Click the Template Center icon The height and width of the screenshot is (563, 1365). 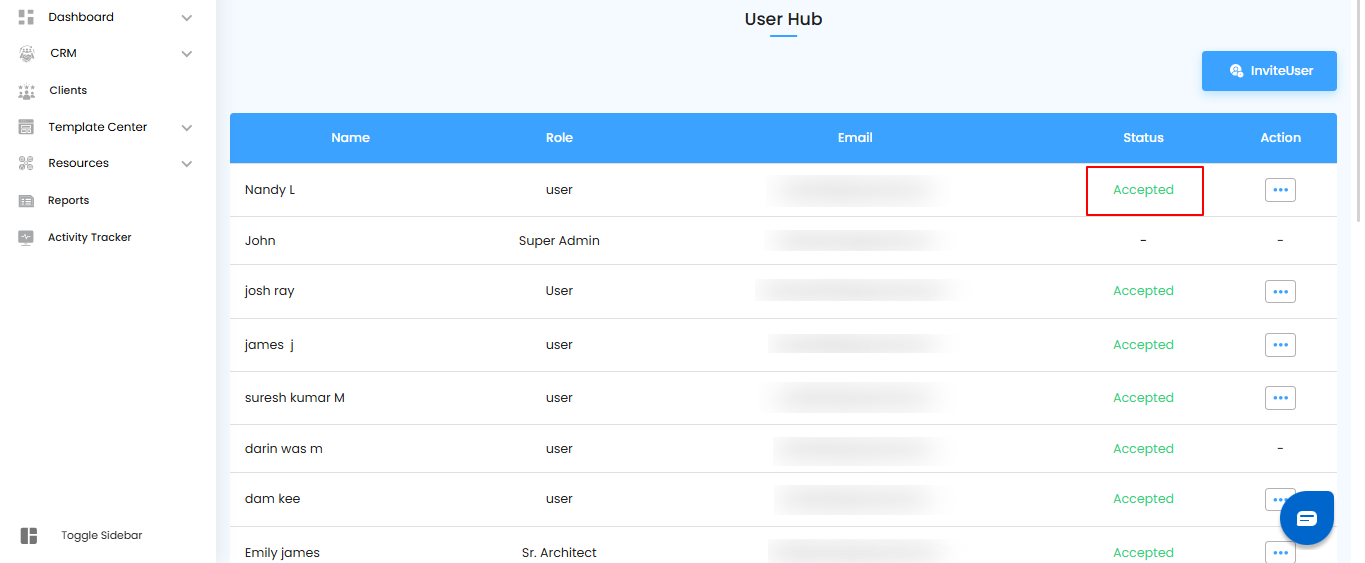point(27,128)
